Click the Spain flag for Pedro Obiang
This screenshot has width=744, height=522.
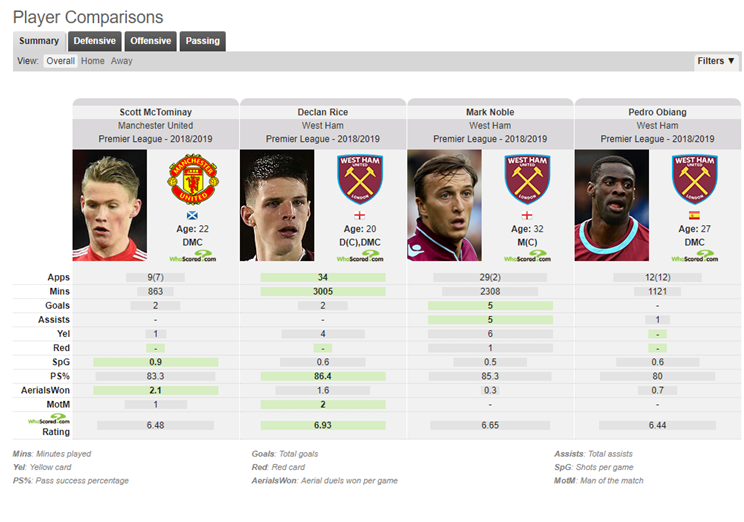(694, 215)
